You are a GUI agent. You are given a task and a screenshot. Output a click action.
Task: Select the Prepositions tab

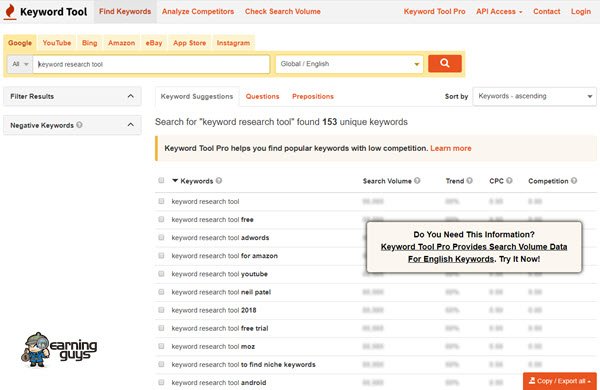[x=313, y=96]
